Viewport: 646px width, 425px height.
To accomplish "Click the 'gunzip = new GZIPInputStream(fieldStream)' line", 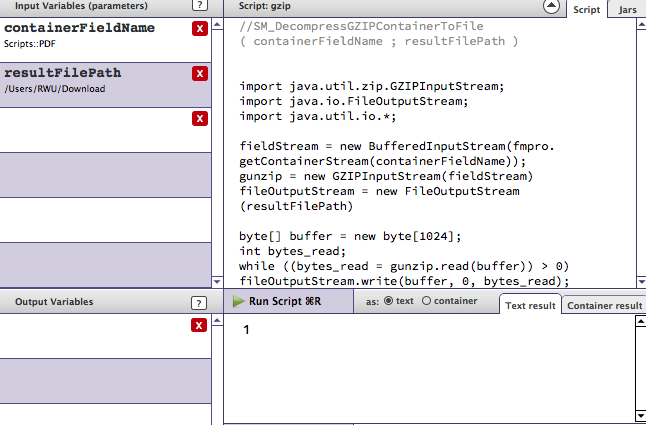I will click(x=386, y=176).
